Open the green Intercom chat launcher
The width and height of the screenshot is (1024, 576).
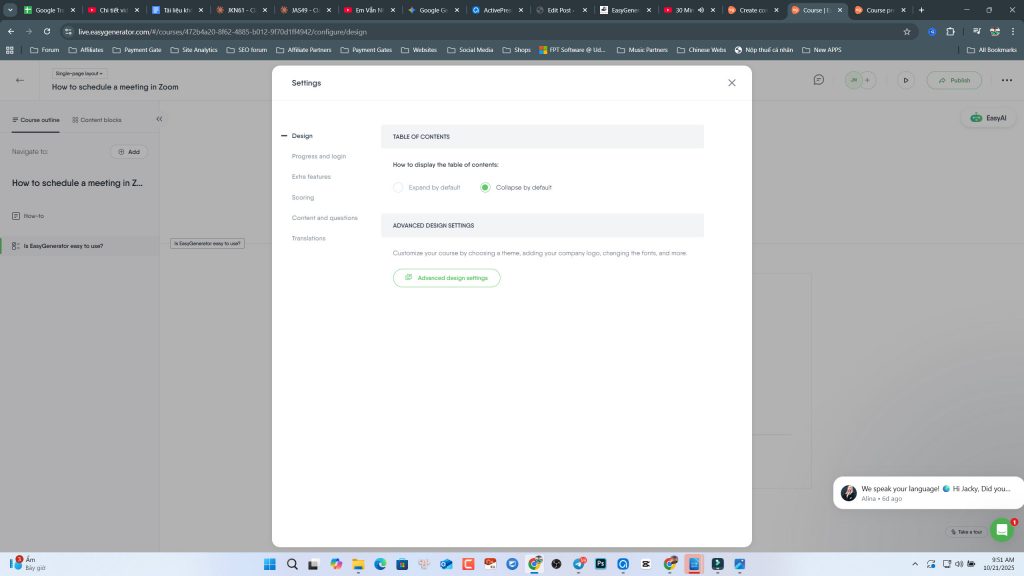(1001, 530)
